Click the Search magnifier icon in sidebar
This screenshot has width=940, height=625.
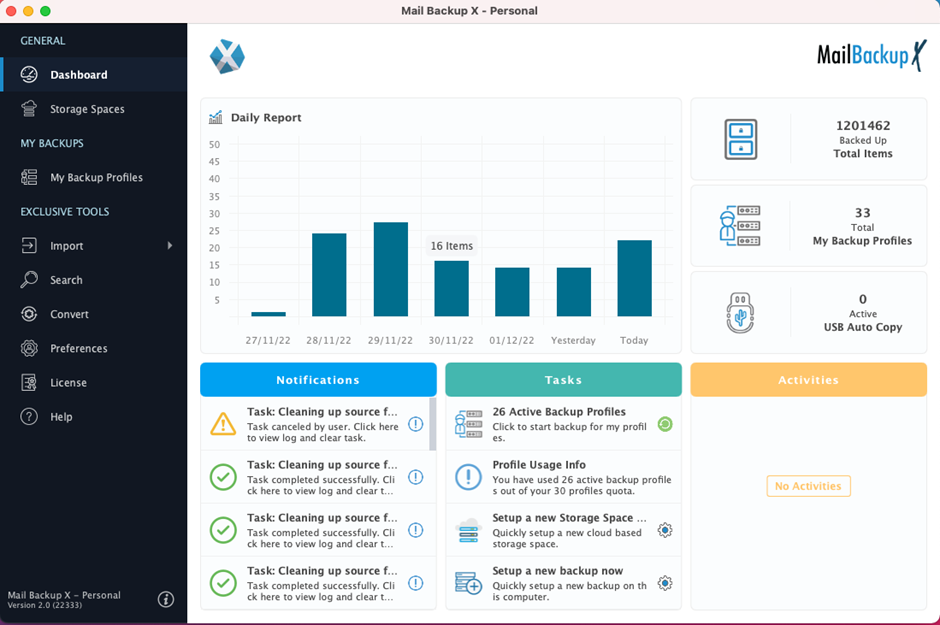click(29, 279)
